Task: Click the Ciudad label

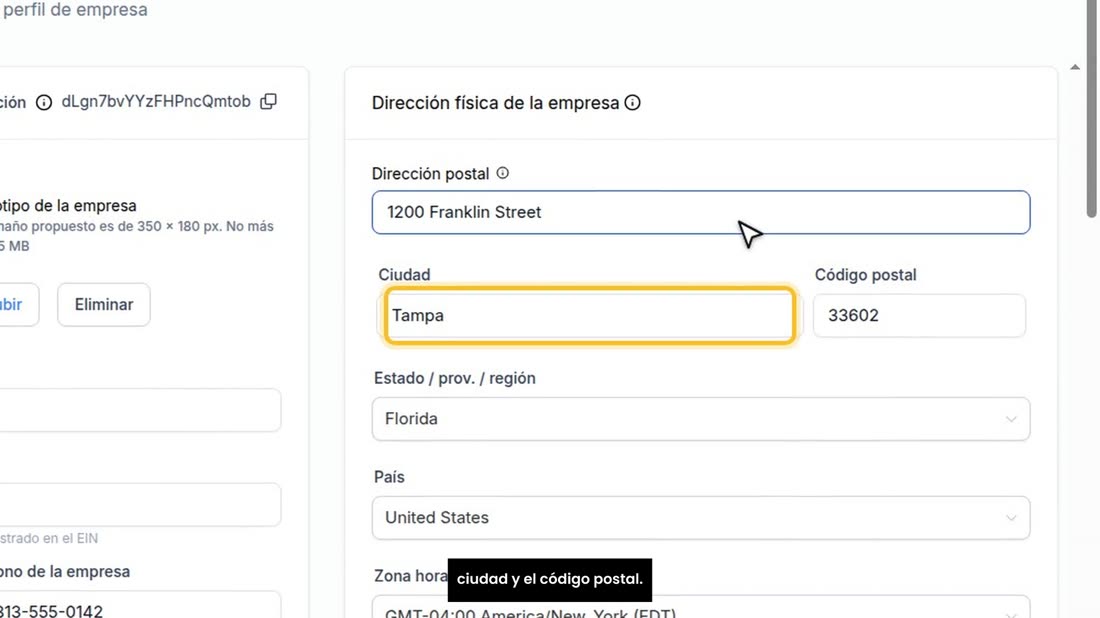Action: (404, 275)
